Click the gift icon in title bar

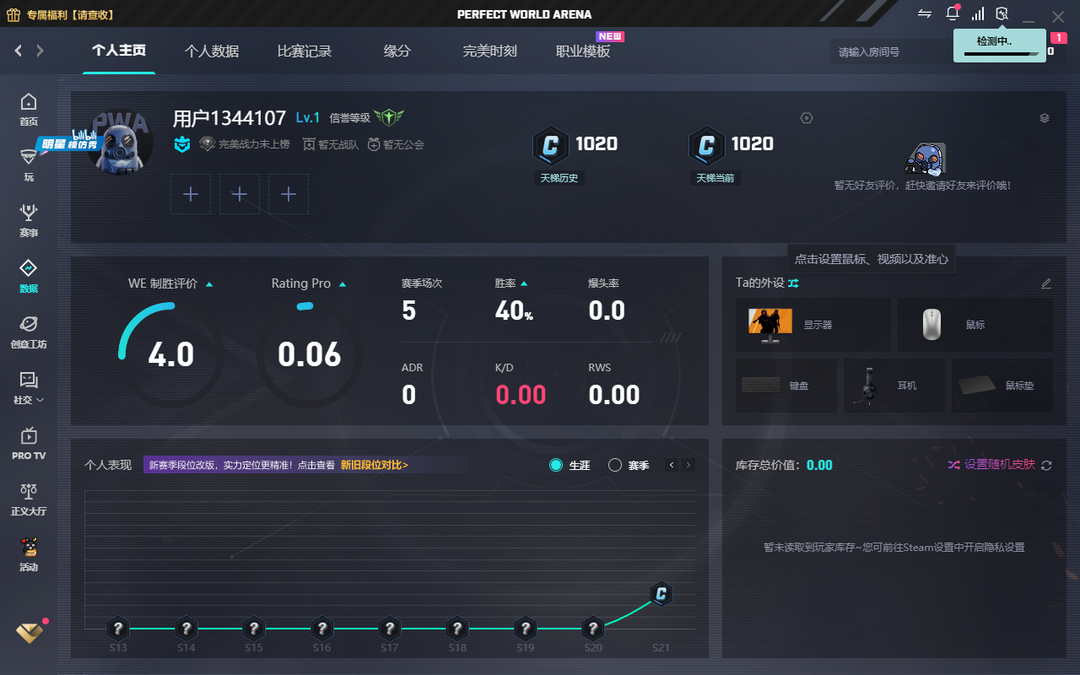point(13,14)
